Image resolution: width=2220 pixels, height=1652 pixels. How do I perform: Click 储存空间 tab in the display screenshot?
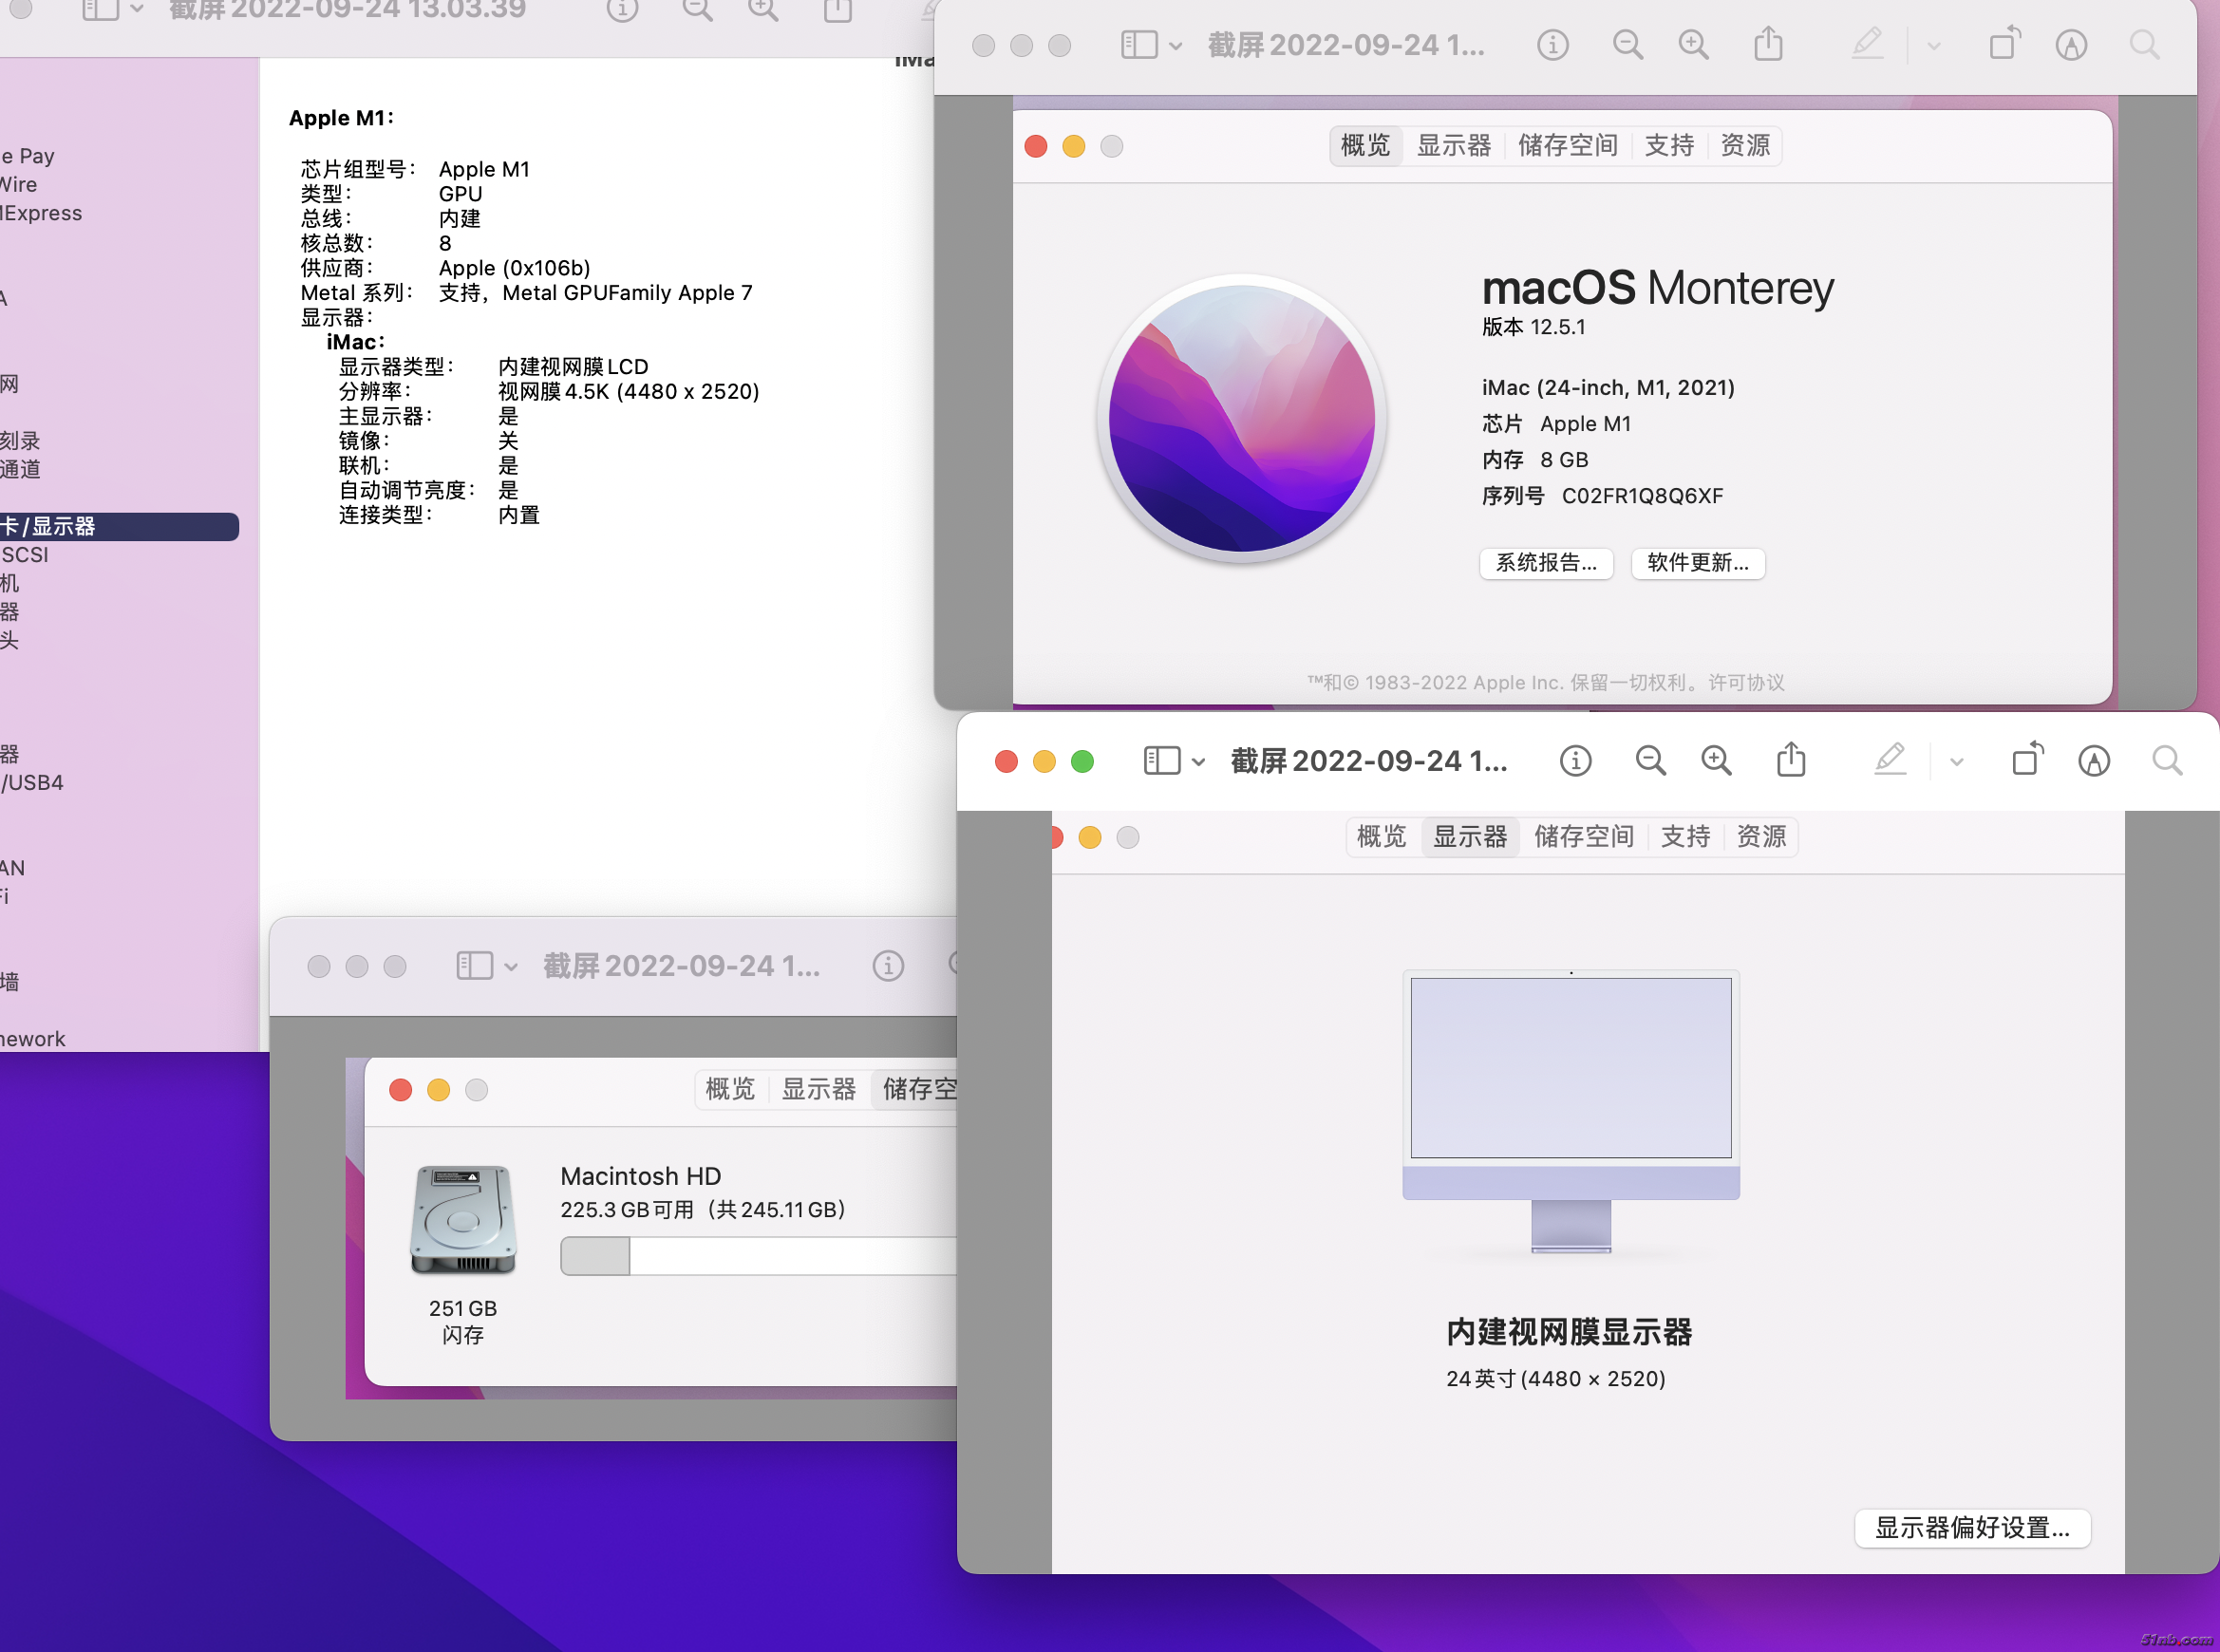[1583, 837]
